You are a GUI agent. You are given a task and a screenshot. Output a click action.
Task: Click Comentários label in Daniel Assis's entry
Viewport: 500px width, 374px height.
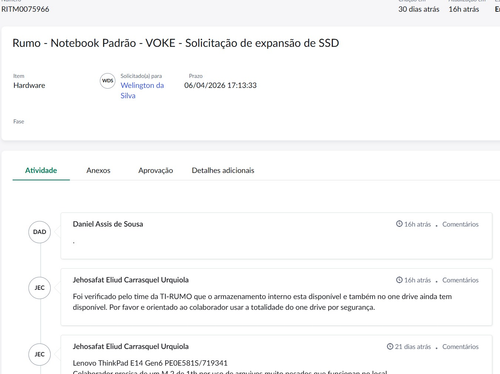pyautogui.click(x=460, y=224)
